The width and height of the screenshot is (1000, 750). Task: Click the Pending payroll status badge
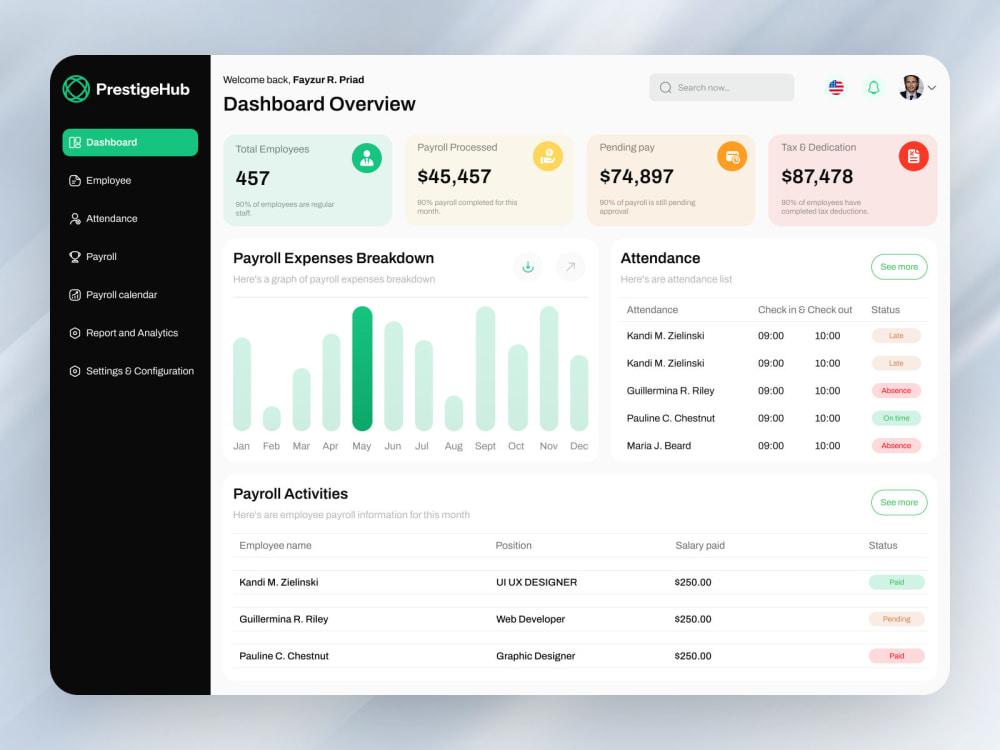click(897, 619)
